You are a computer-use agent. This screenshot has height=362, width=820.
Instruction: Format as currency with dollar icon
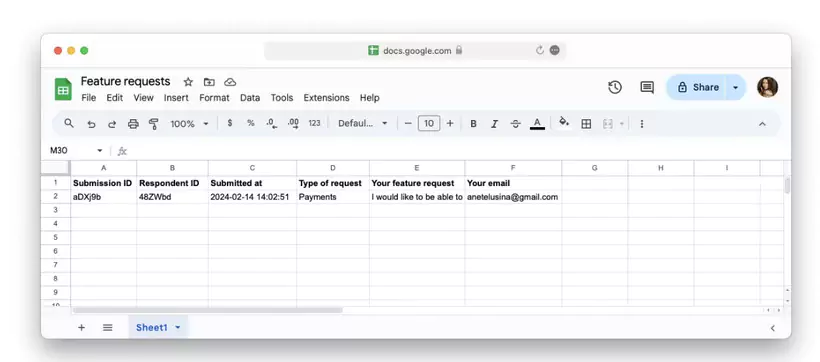click(x=230, y=123)
